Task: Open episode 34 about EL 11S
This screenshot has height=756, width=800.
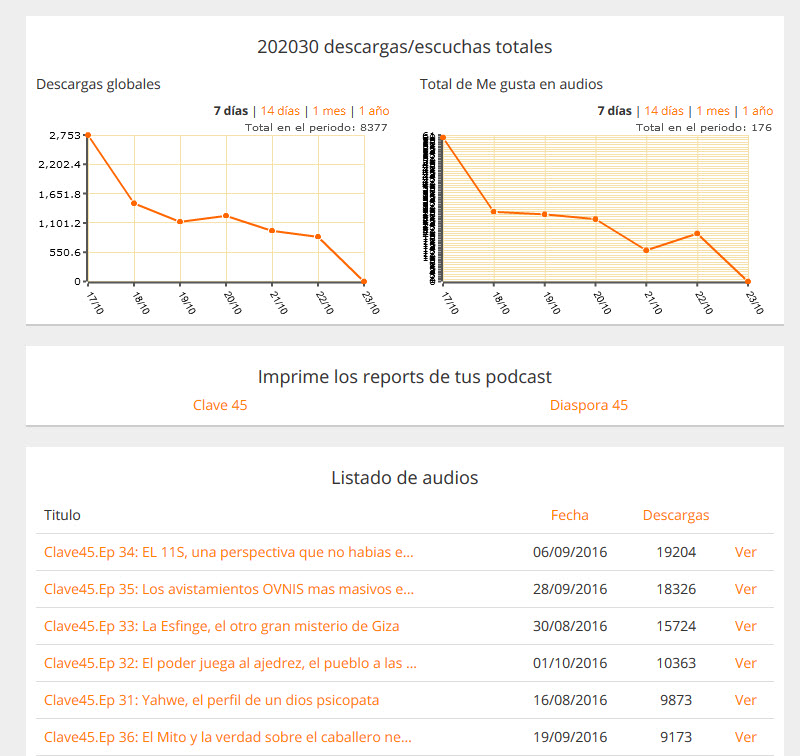Action: [x=228, y=552]
